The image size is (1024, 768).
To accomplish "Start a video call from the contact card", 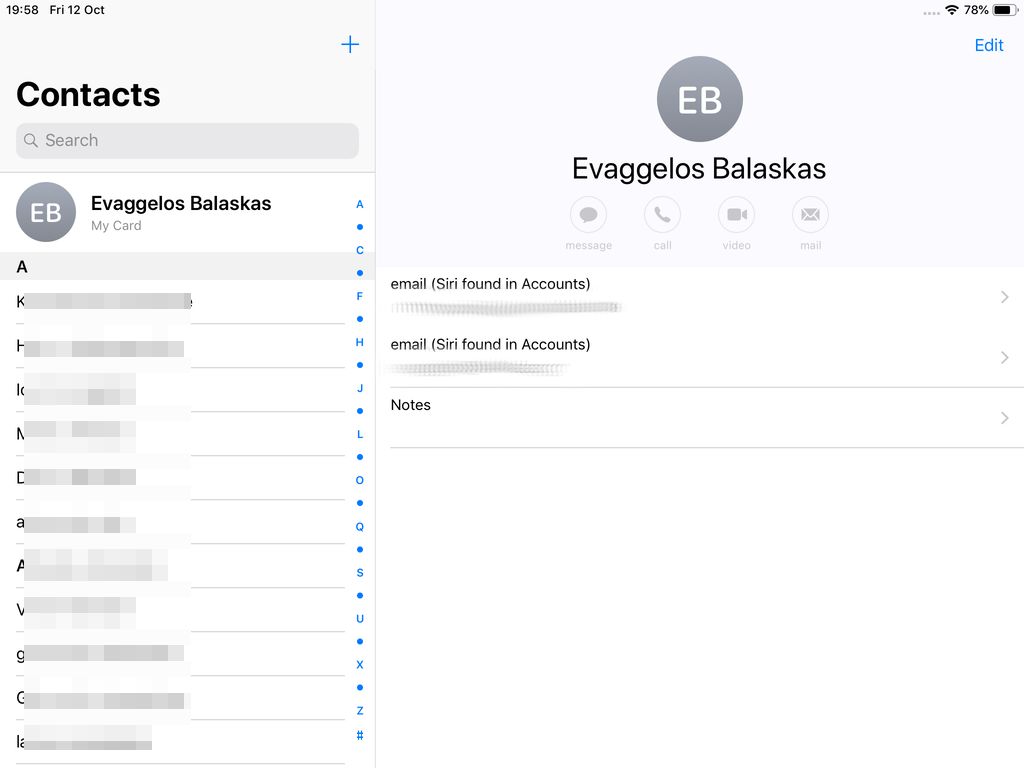I will (736, 215).
